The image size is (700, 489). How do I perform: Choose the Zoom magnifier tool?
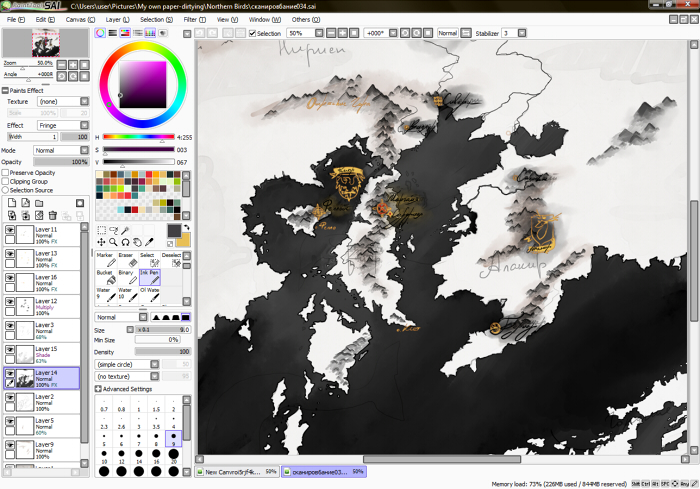[114, 242]
